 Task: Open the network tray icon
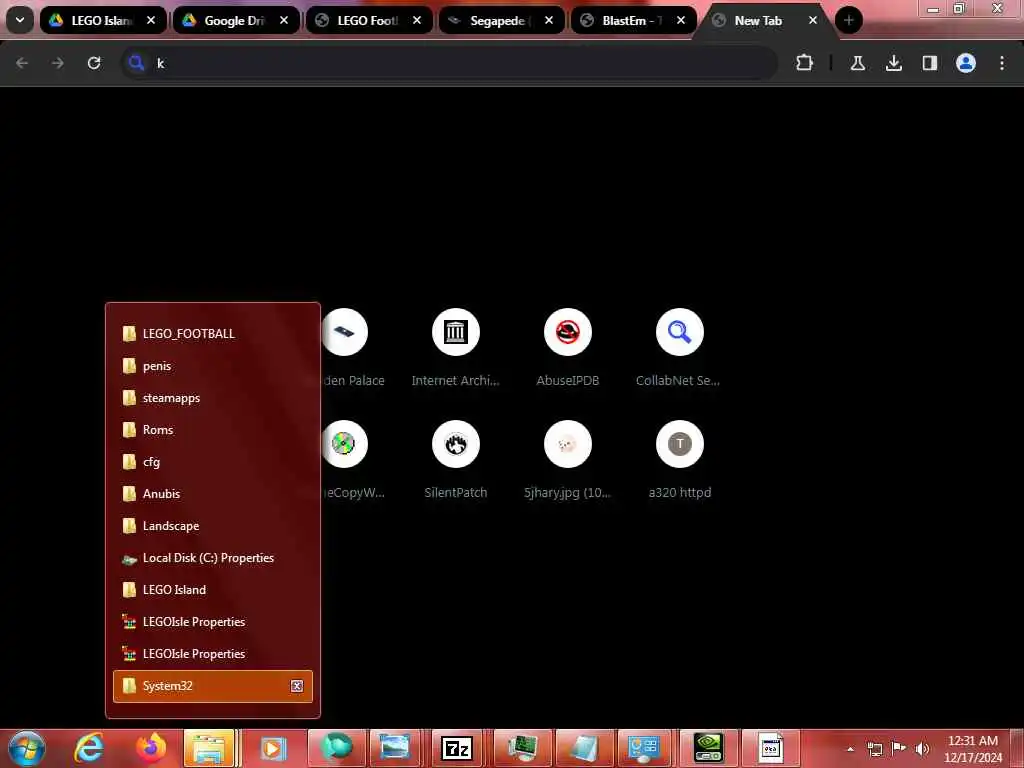(x=875, y=749)
